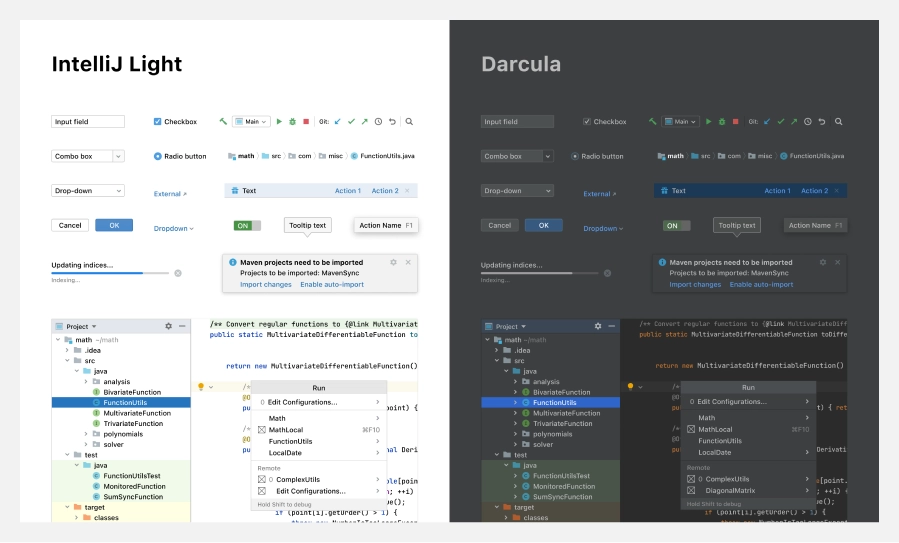
Task: Click the Cancel button in Light theme
Action: 70,225
